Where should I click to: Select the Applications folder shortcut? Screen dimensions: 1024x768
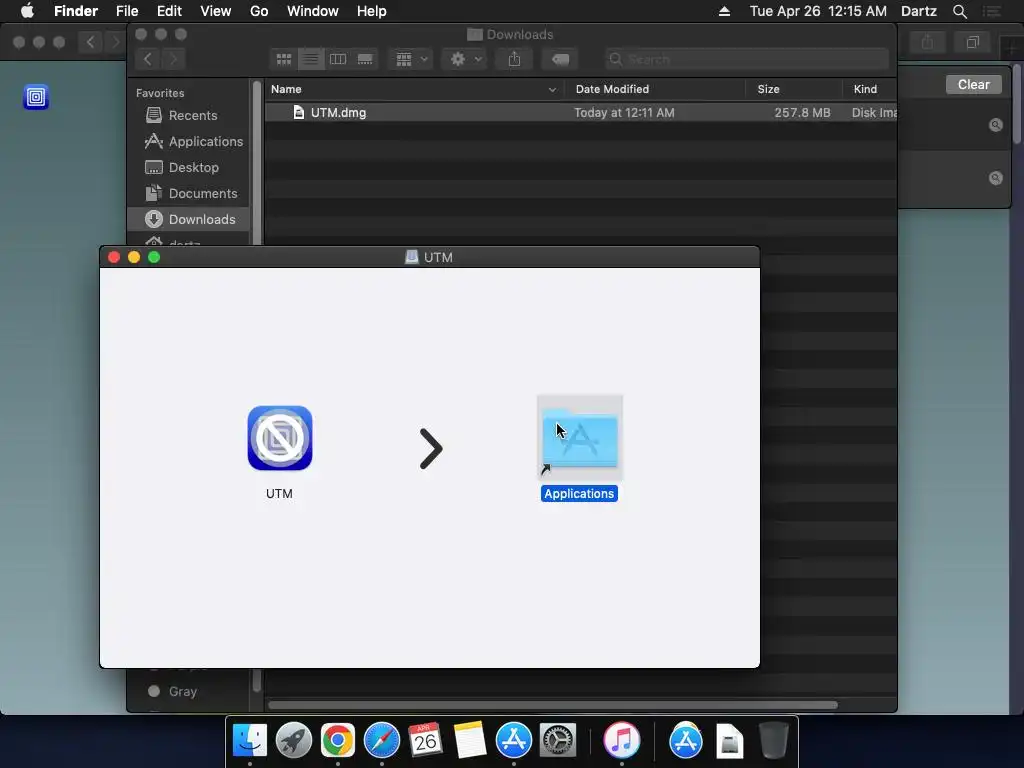pos(580,438)
